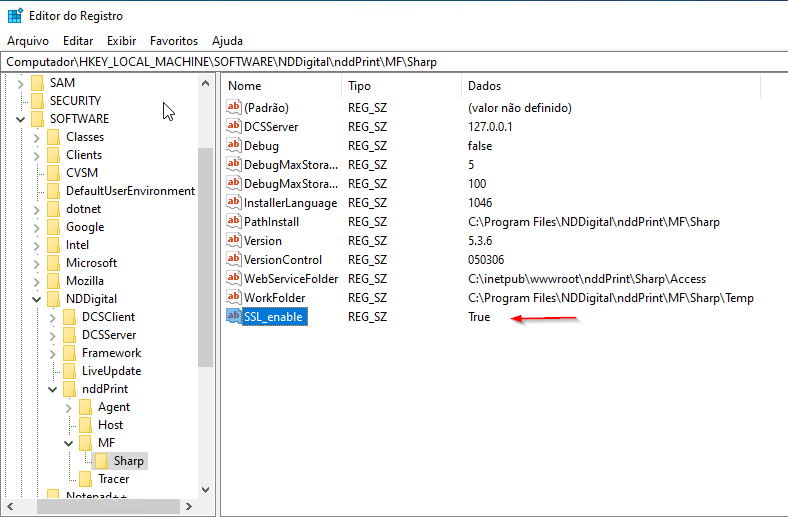Select the Tracer key in tree

click(113, 479)
